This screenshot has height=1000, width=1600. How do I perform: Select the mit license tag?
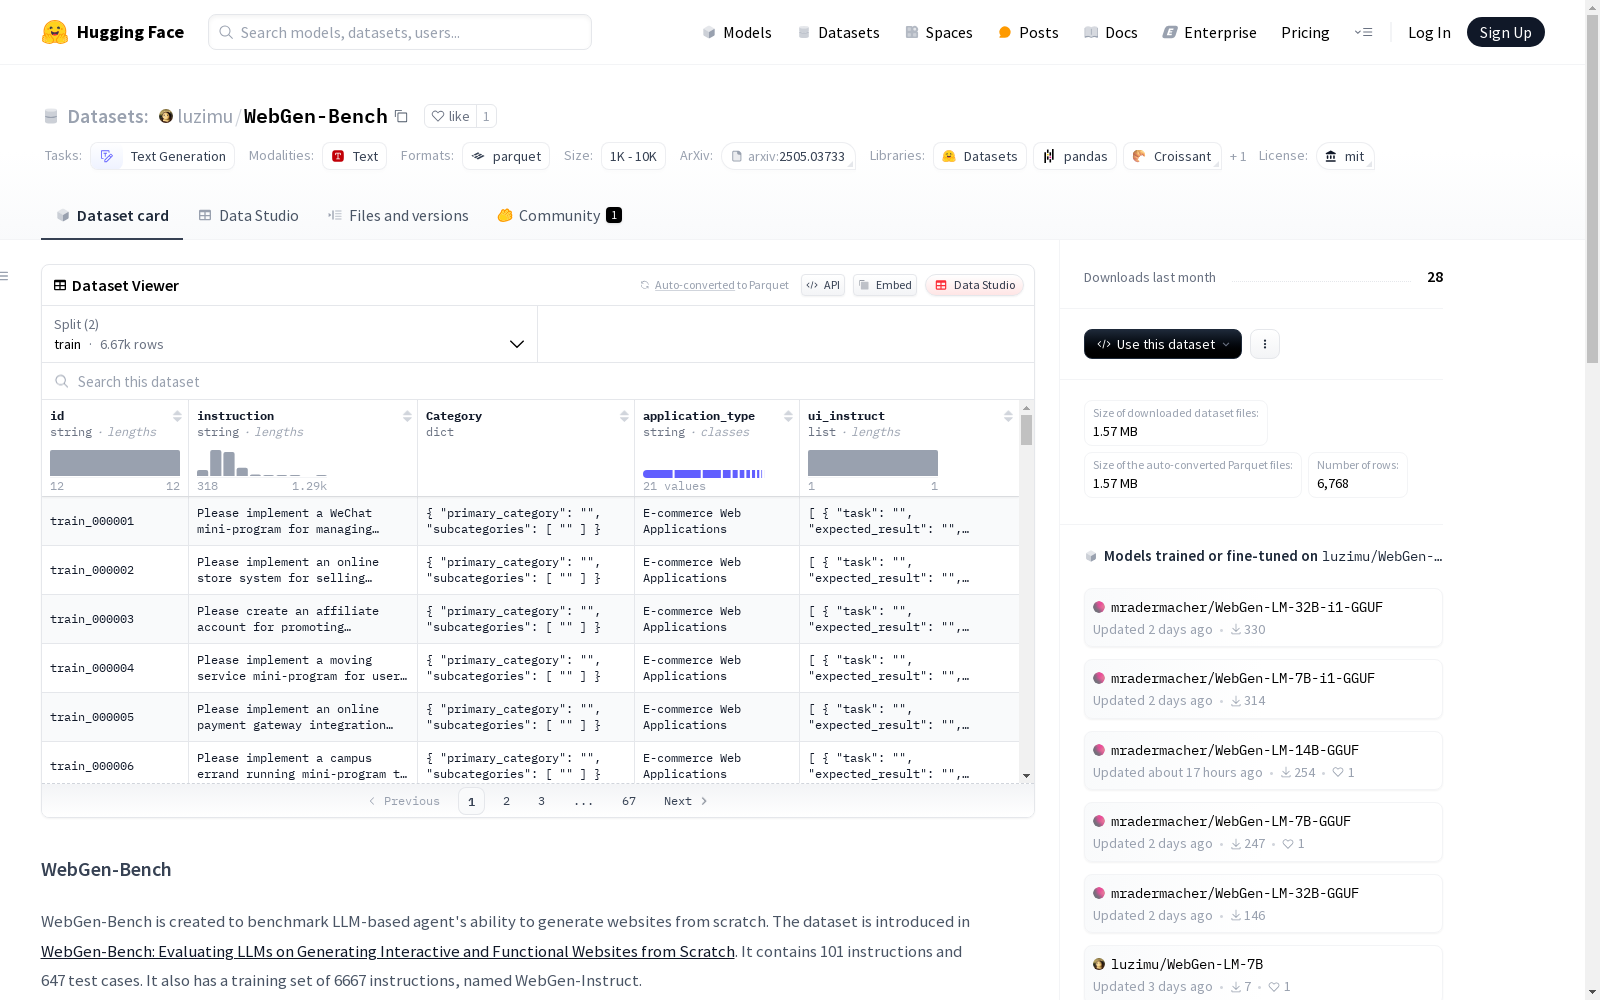click(x=1345, y=156)
